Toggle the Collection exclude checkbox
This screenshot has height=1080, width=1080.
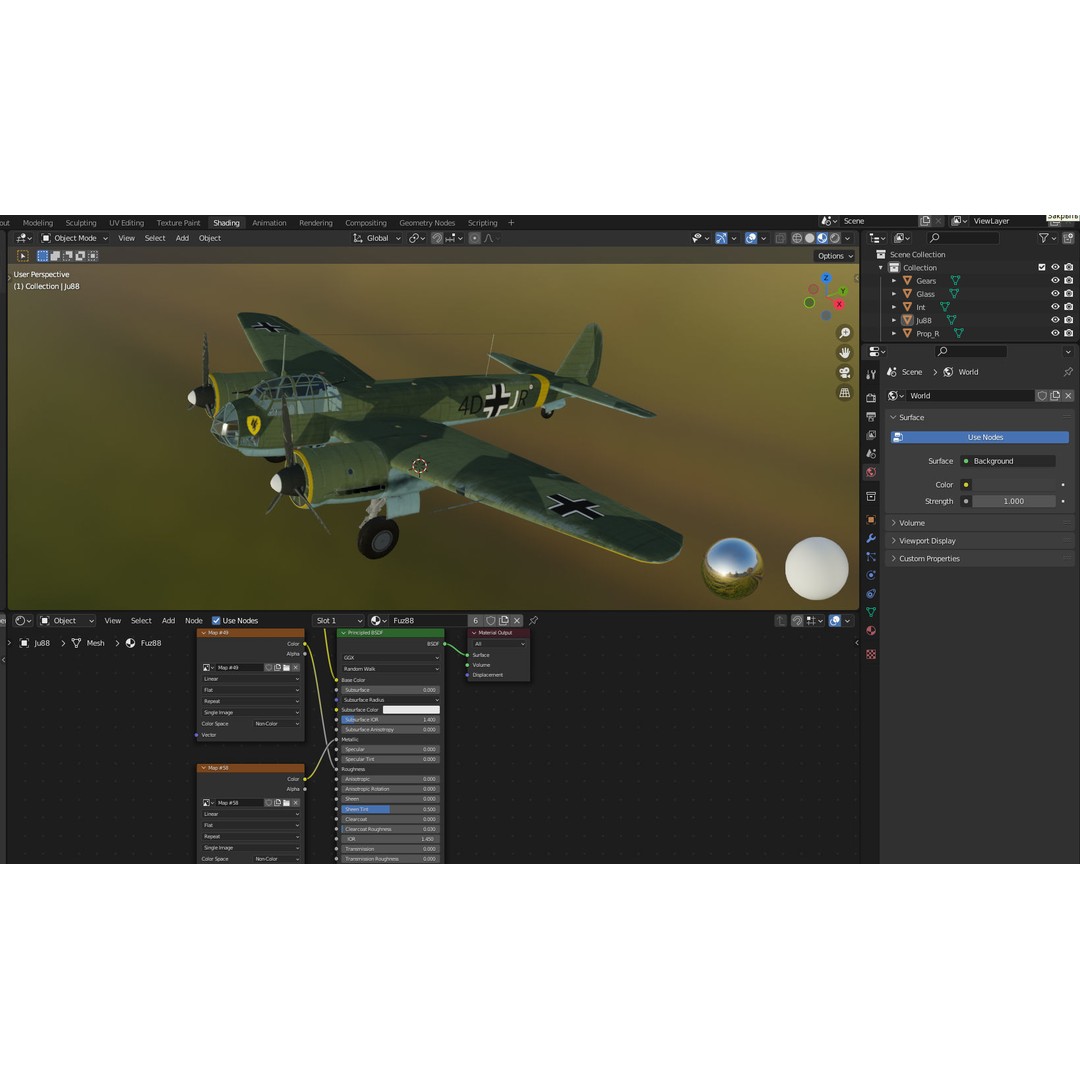coord(1041,267)
